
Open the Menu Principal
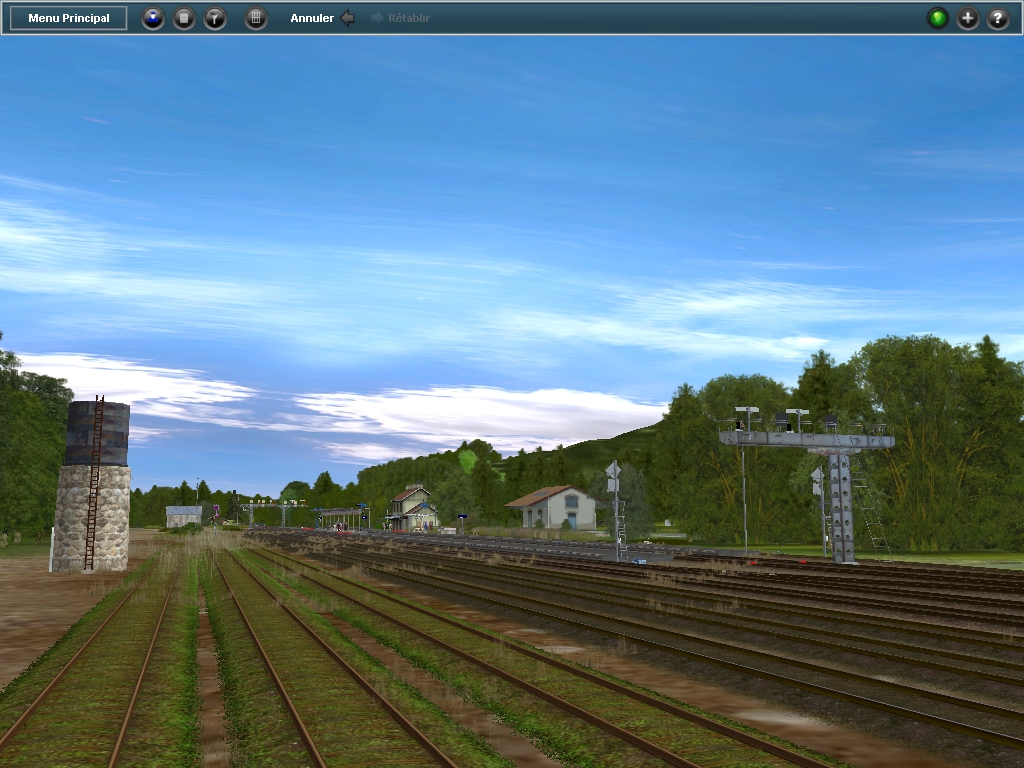click(69, 18)
